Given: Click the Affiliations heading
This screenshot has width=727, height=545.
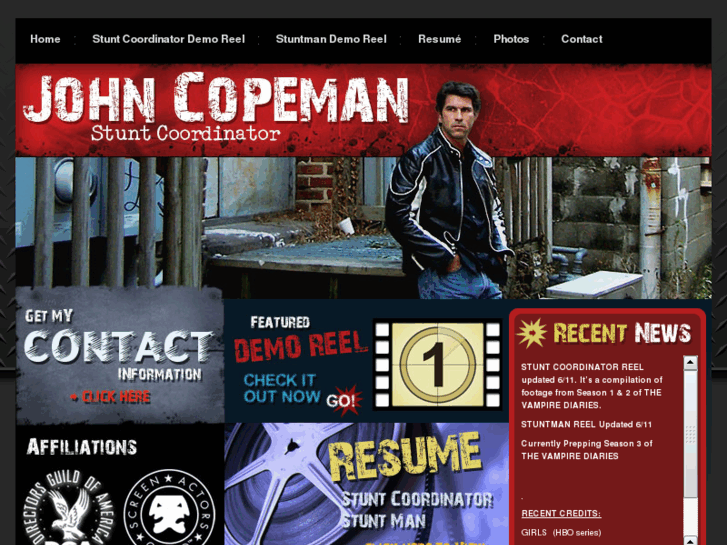Looking at the screenshot, I should point(82,447).
